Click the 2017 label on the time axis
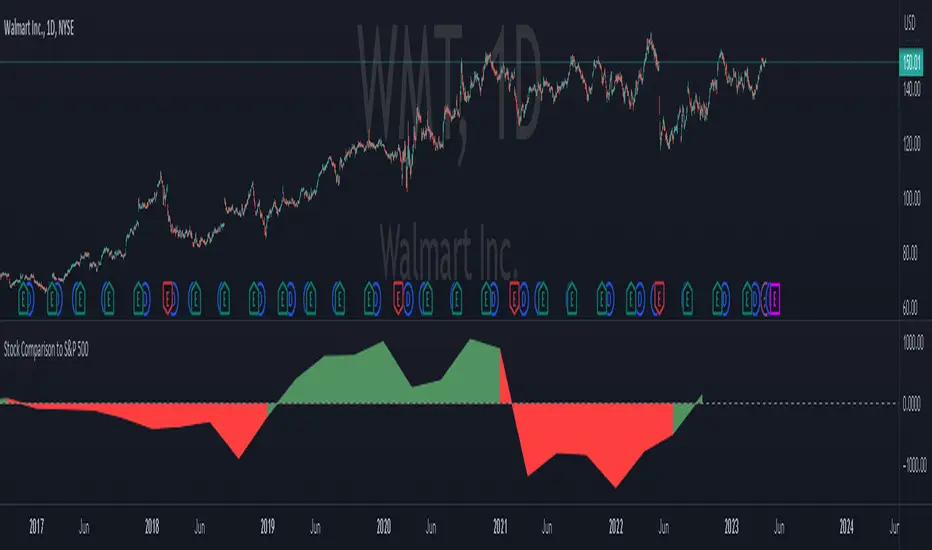The image size is (932, 550). 36,526
